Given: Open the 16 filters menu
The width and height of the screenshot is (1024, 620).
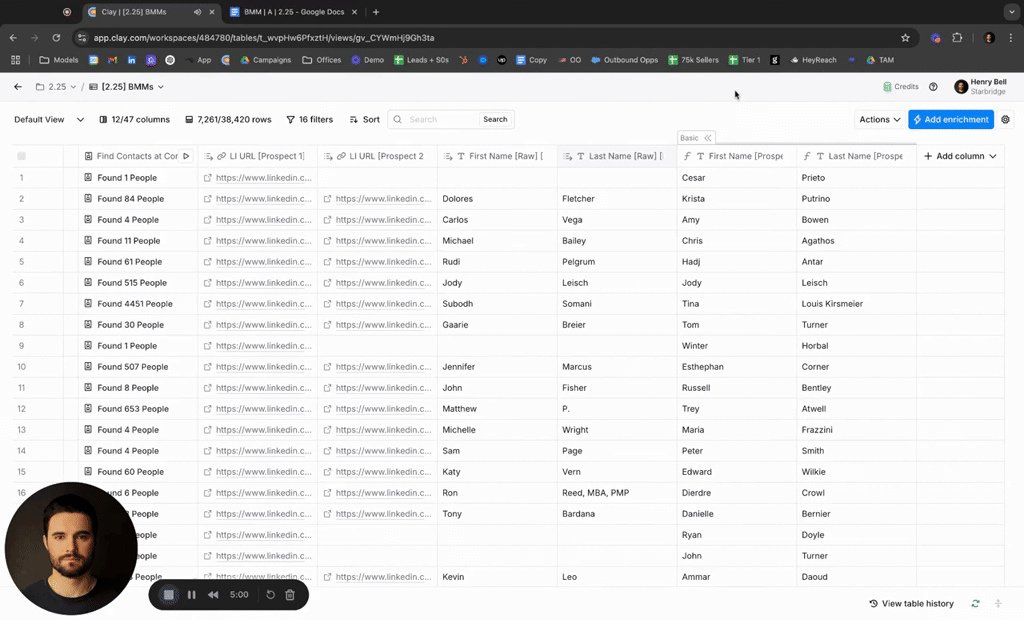Looking at the screenshot, I should click(x=310, y=119).
